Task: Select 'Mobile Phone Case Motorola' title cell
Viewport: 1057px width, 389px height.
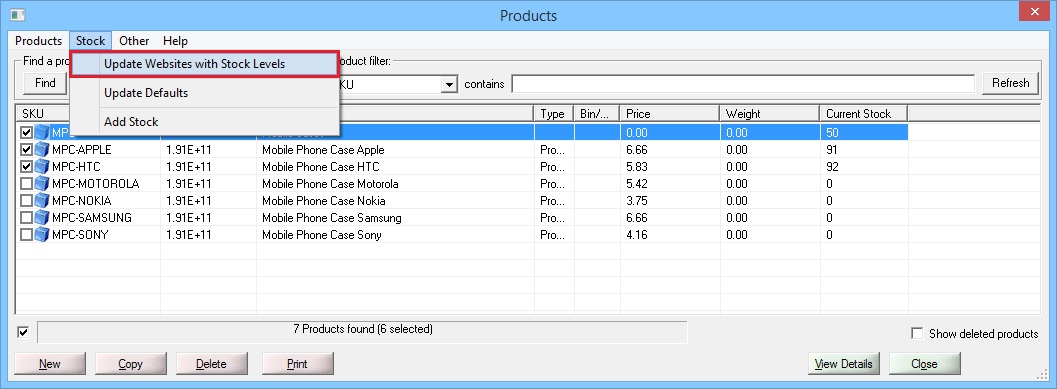Action: coord(330,184)
